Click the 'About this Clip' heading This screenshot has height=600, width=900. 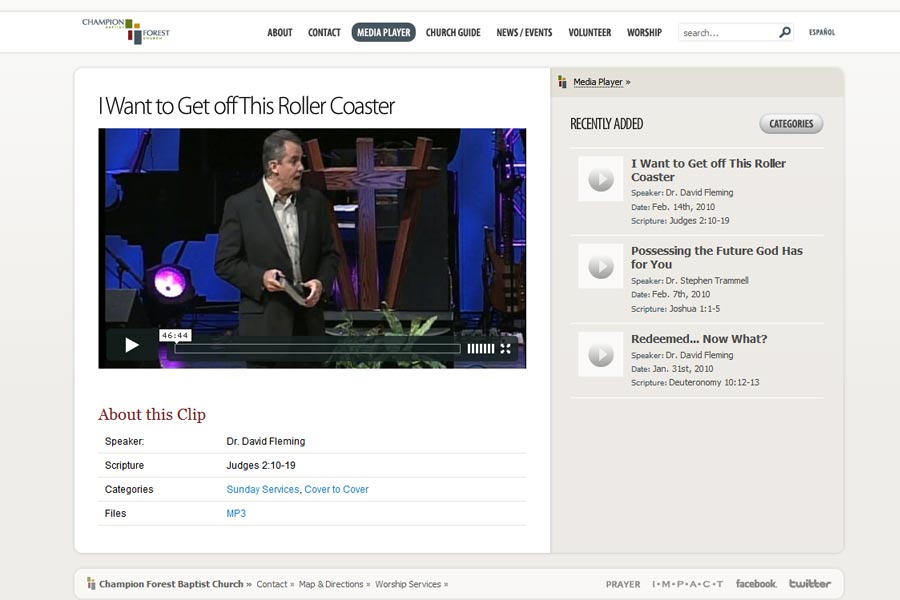tap(152, 414)
